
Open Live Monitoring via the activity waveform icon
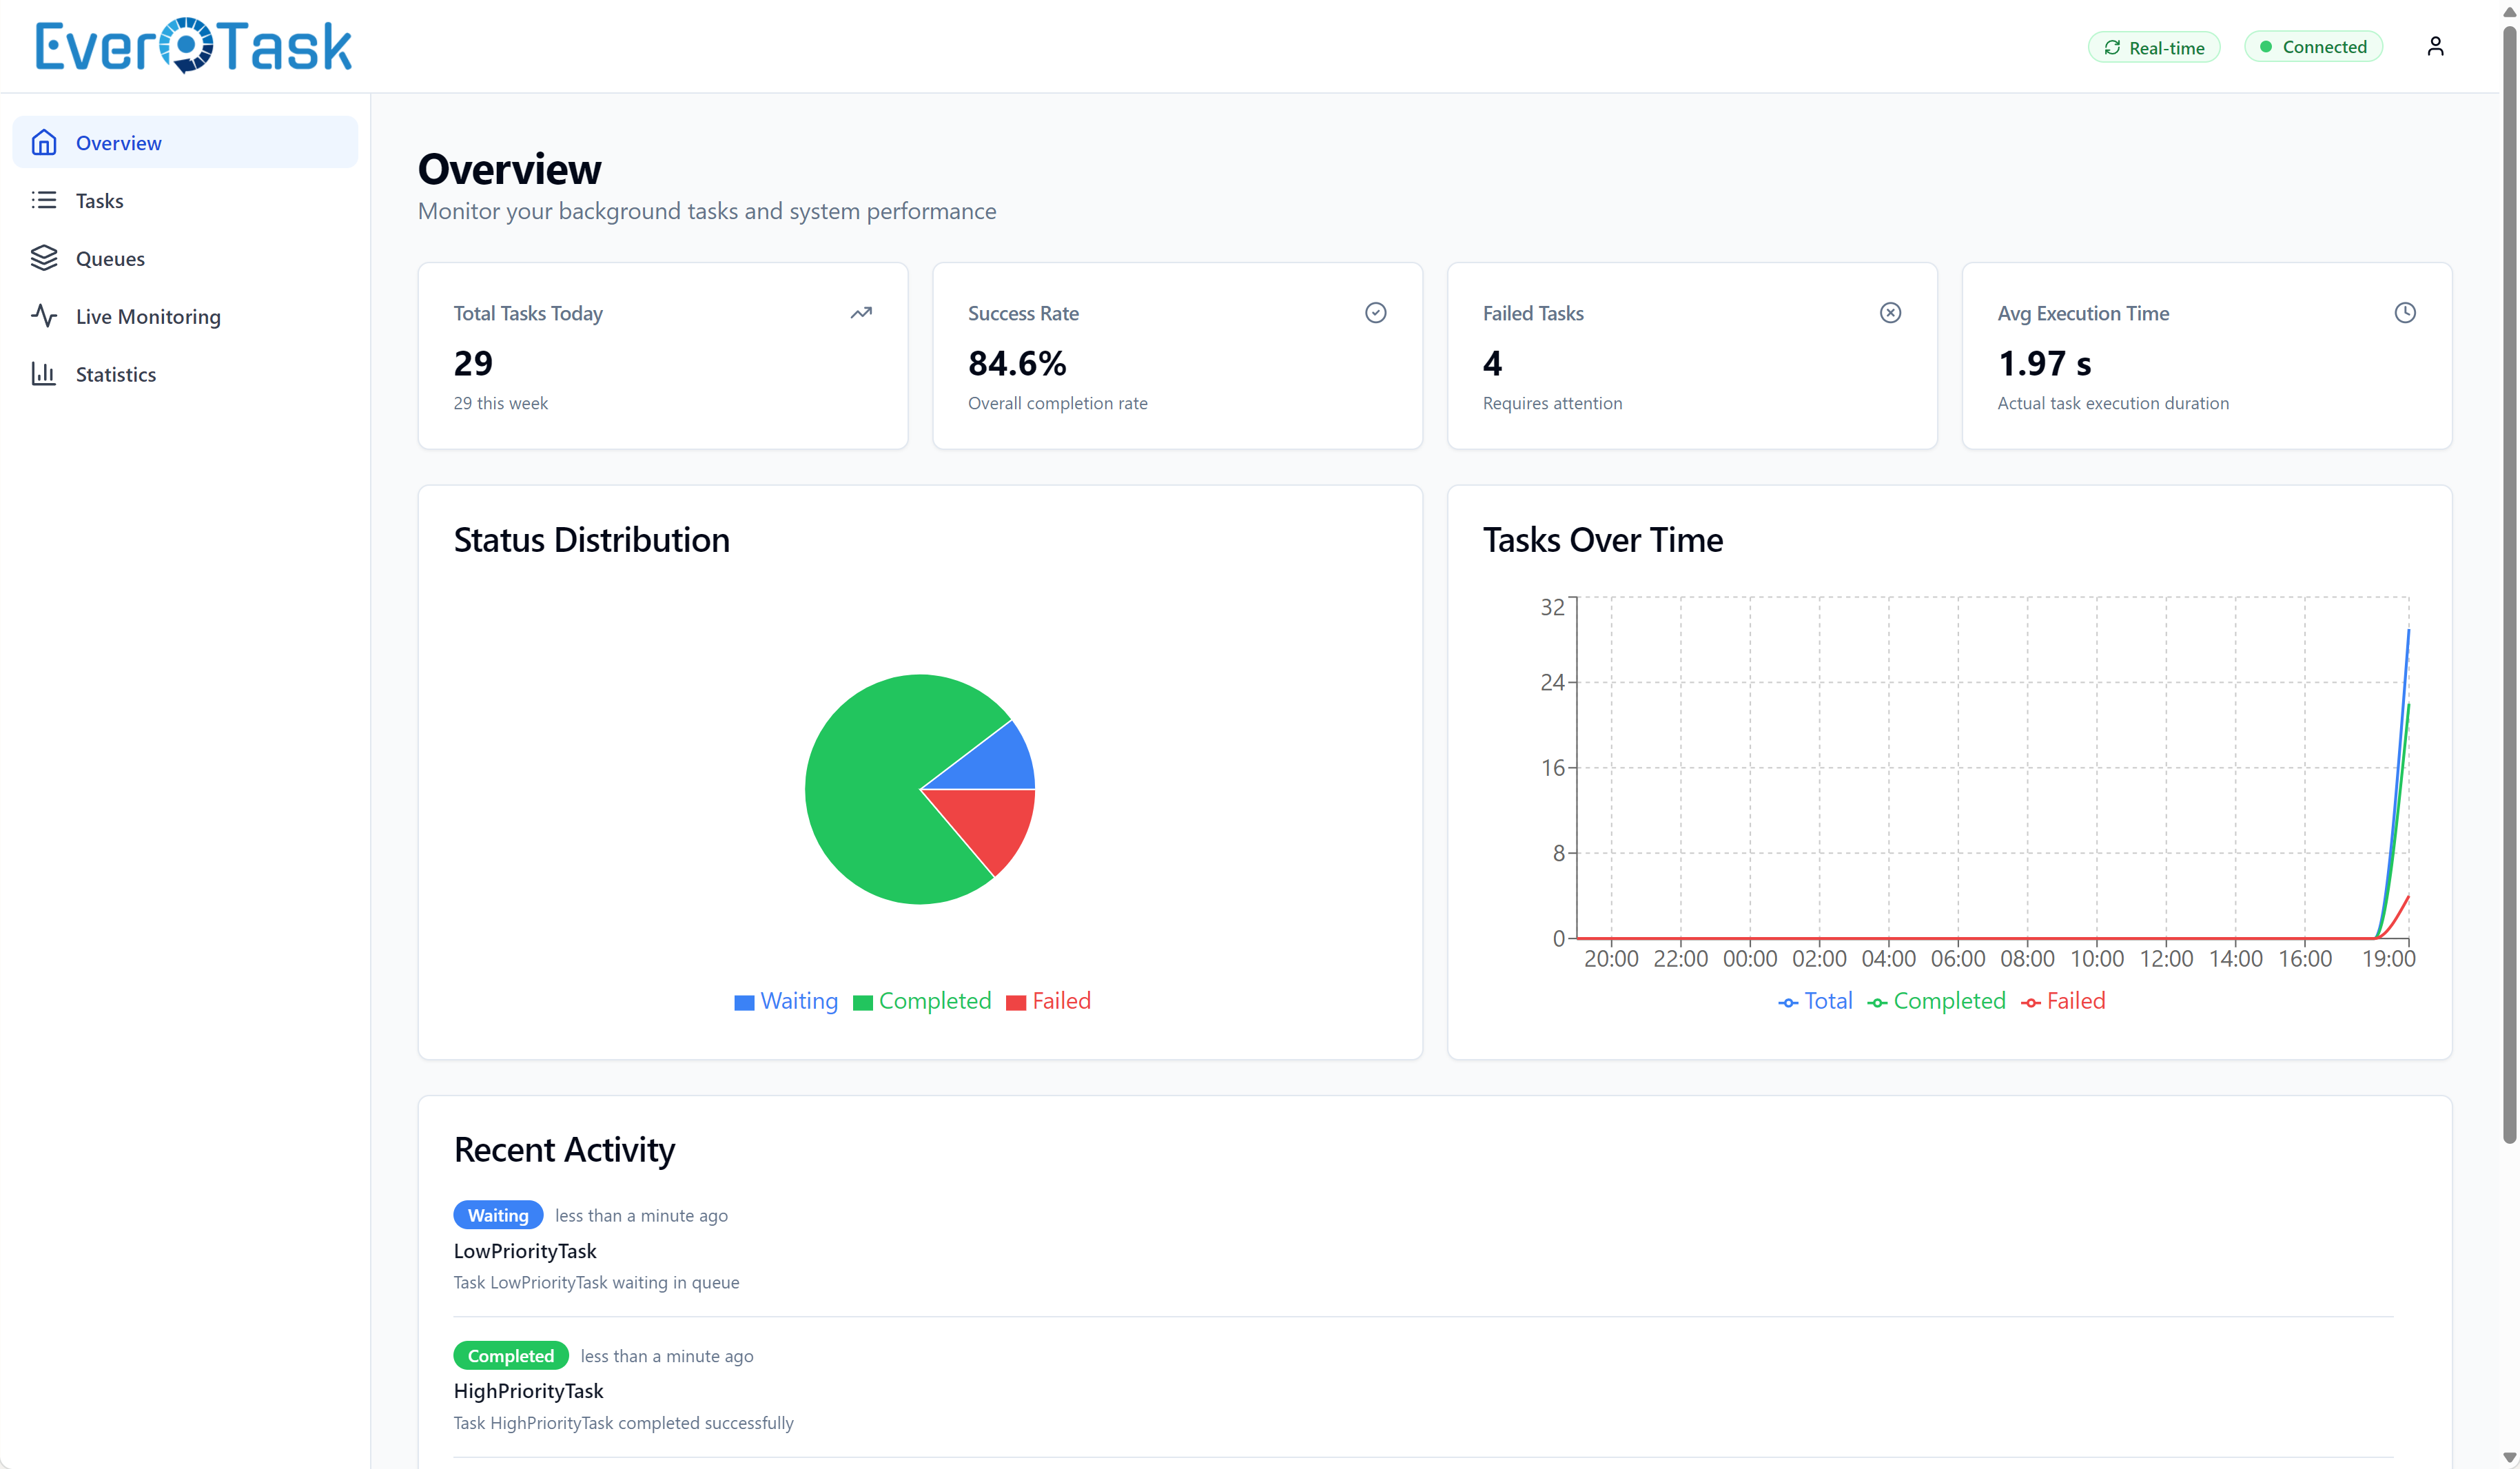click(x=44, y=316)
